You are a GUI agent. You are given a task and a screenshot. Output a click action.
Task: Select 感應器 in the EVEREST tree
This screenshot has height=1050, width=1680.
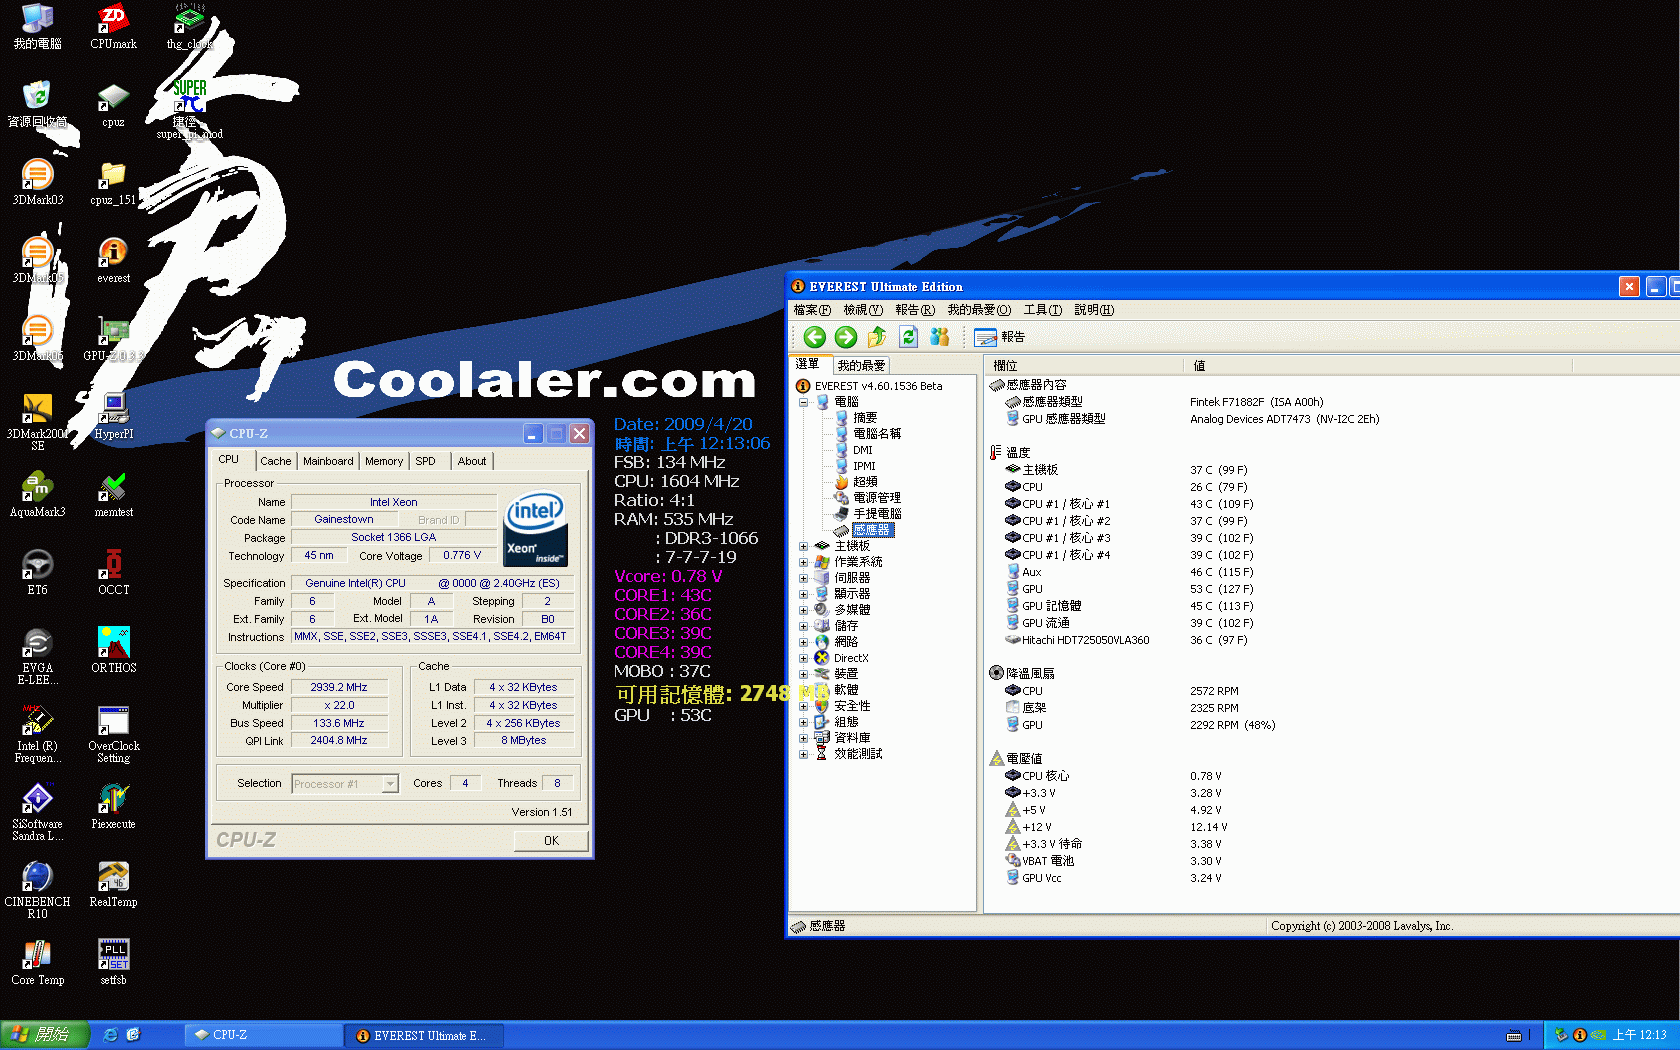pos(872,530)
